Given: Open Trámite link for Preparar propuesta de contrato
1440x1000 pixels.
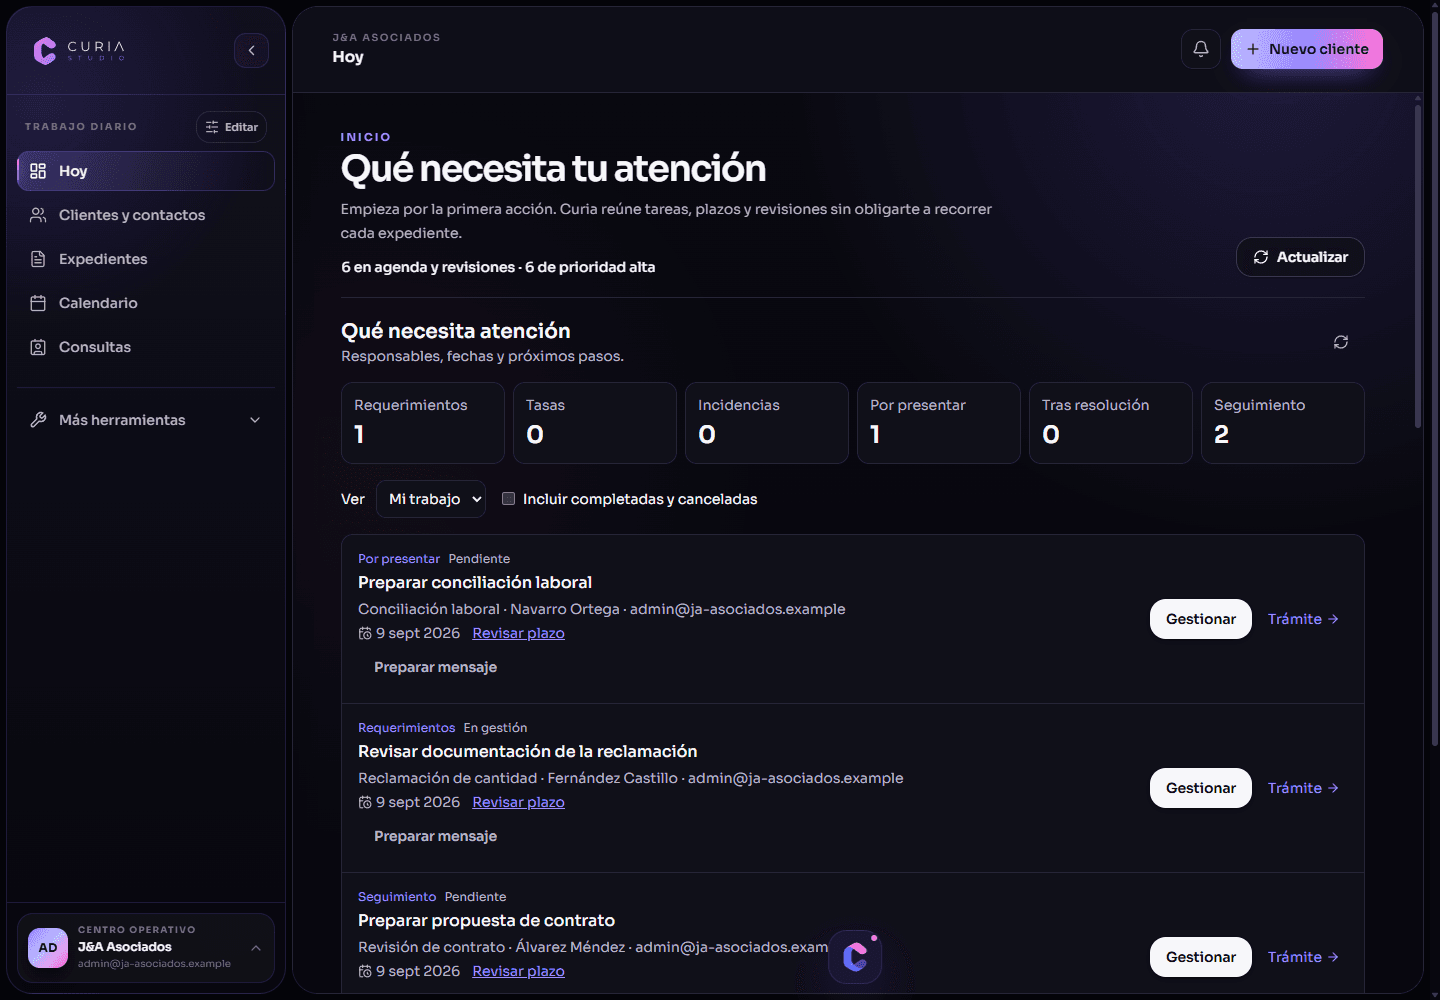Looking at the screenshot, I should click(x=1303, y=957).
